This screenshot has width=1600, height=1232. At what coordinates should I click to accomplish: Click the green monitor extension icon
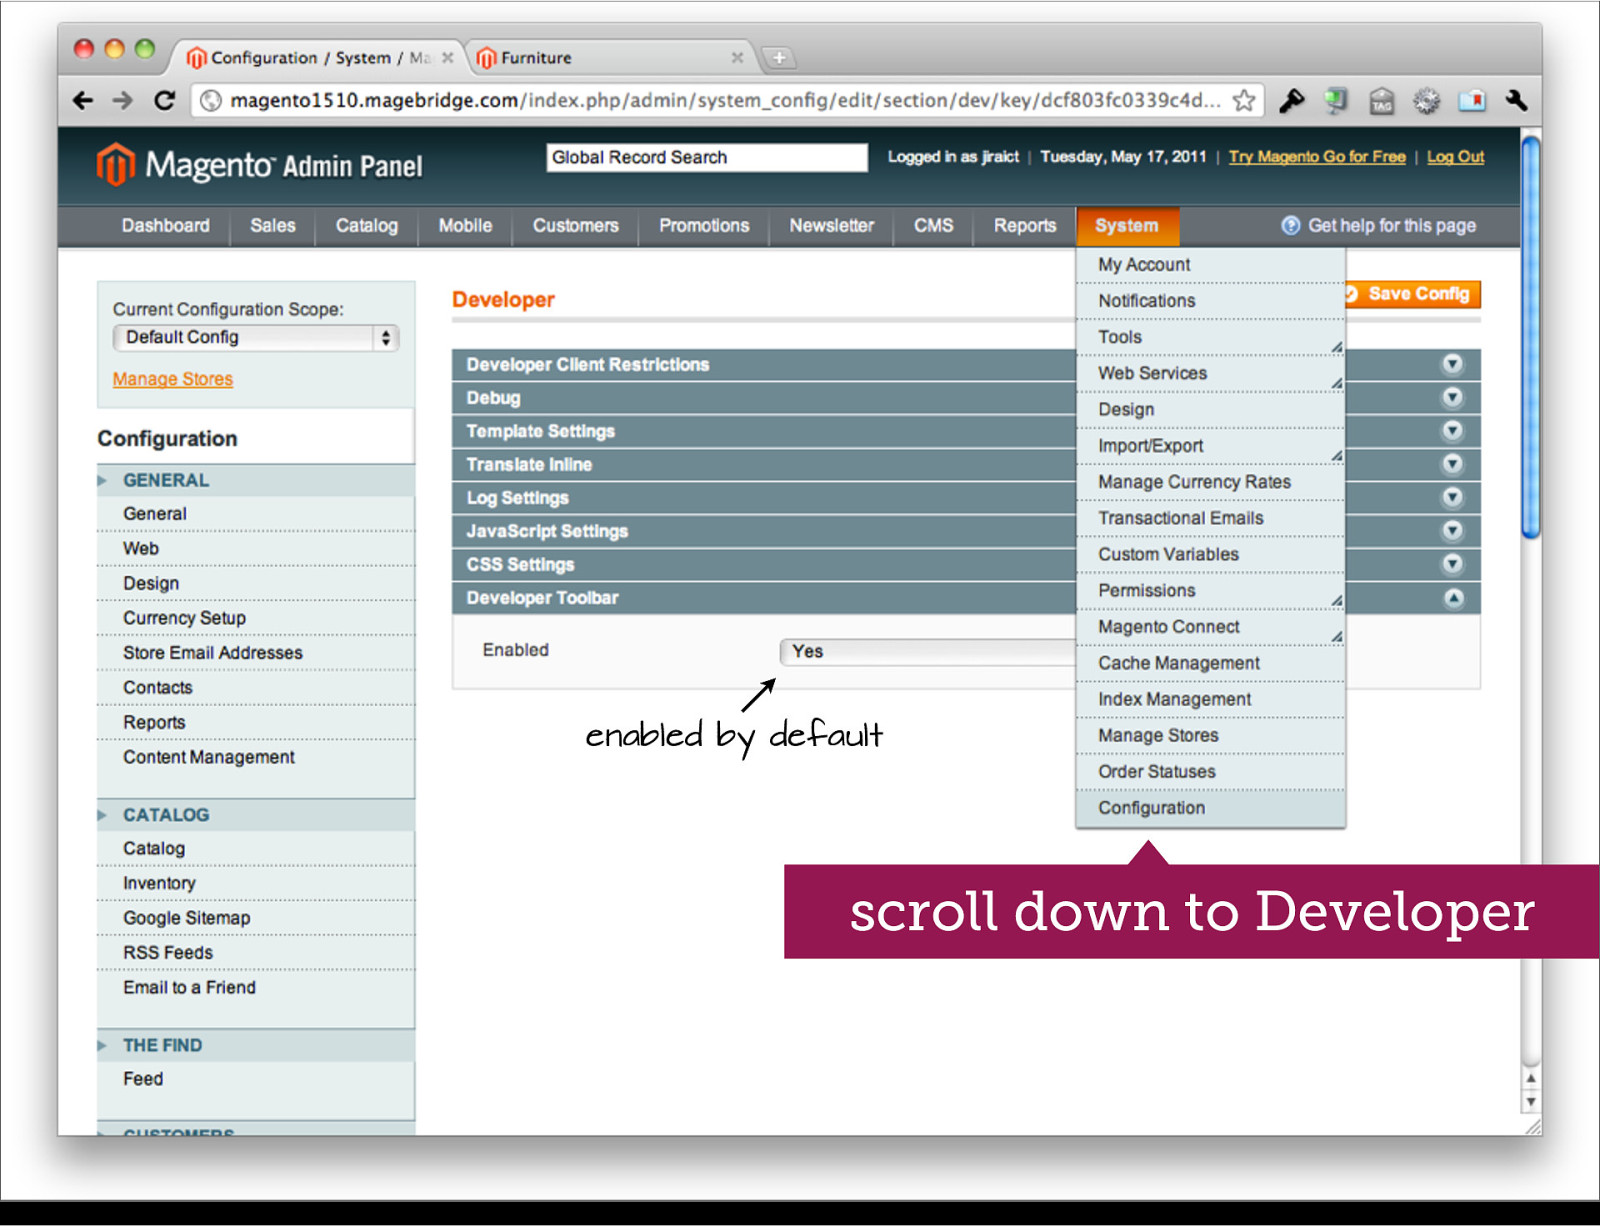pyautogui.click(x=1336, y=101)
